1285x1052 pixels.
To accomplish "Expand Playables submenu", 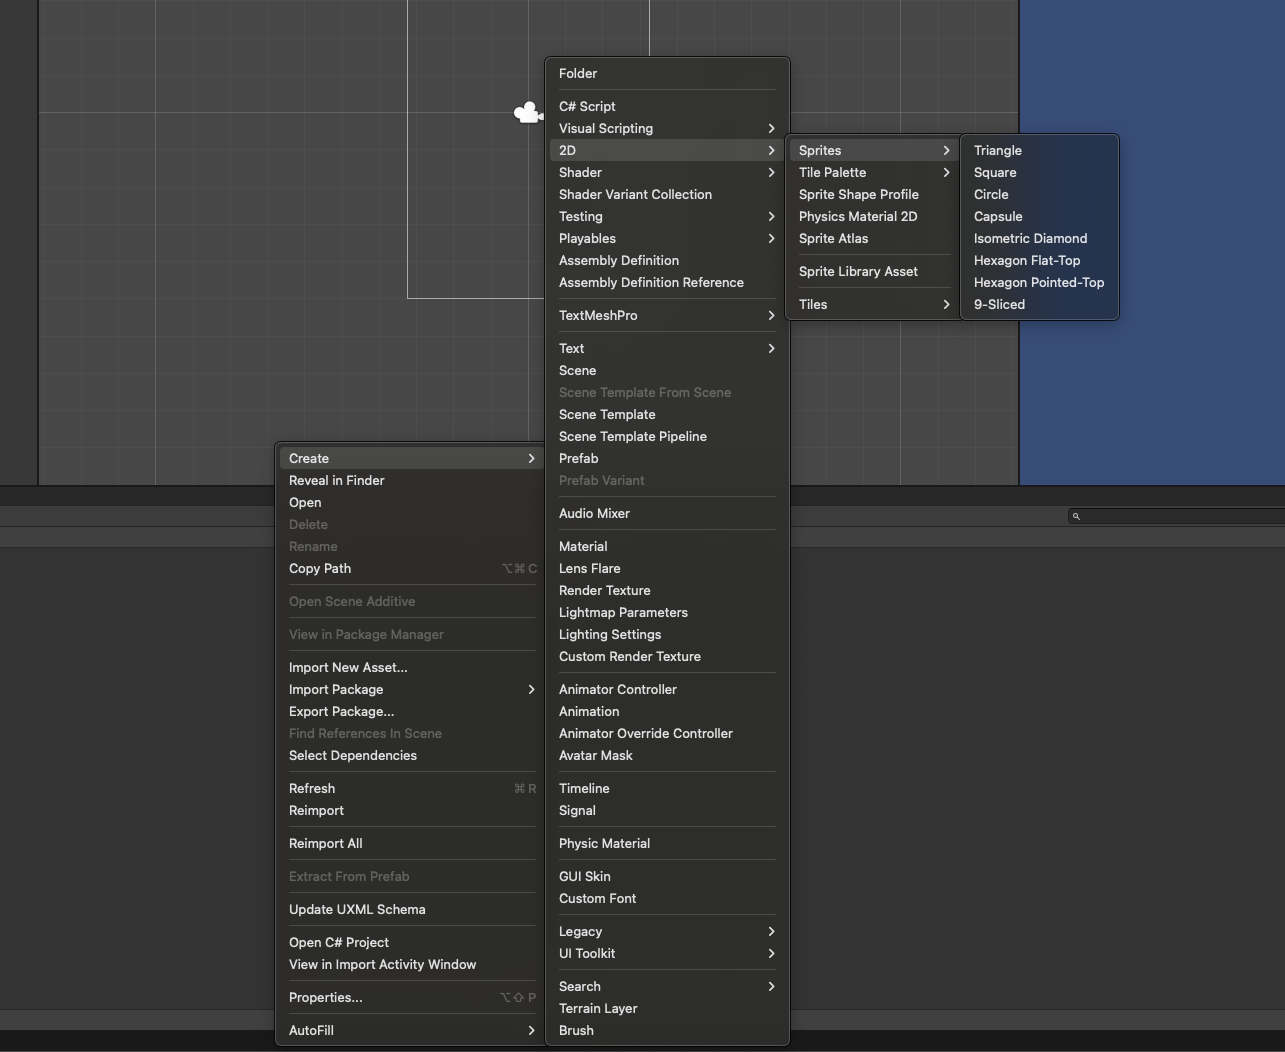I will (x=667, y=238).
